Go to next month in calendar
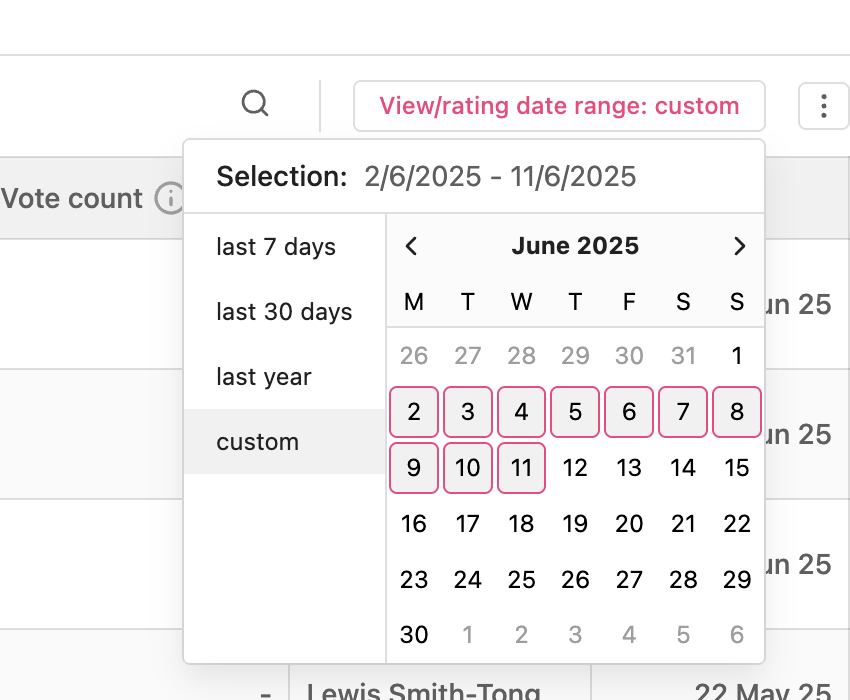 click(x=739, y=246)
